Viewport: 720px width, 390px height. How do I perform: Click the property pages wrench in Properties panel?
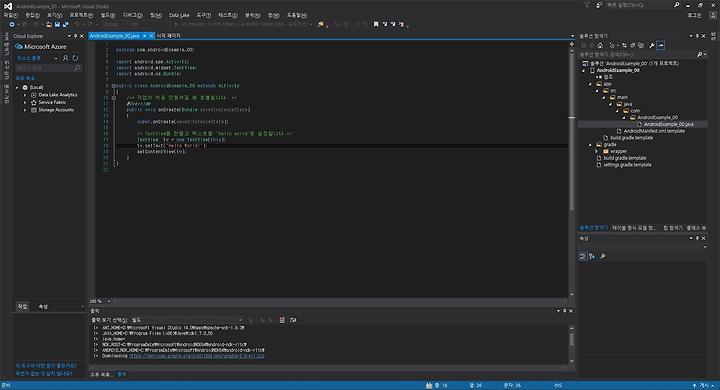603,256
